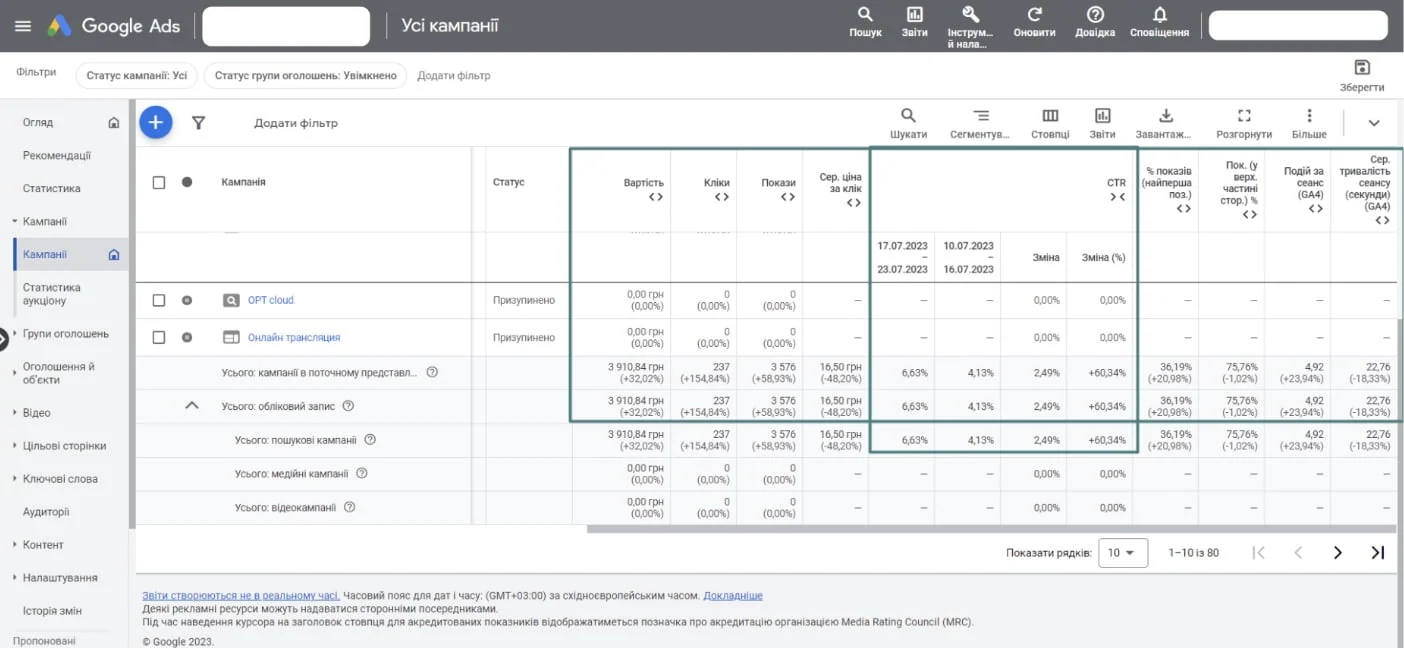Edit the Статус кампанії: Усі filter chip
Image resolution: width=1404 pixels, height=648 pixels.
(x=137, y=75)
